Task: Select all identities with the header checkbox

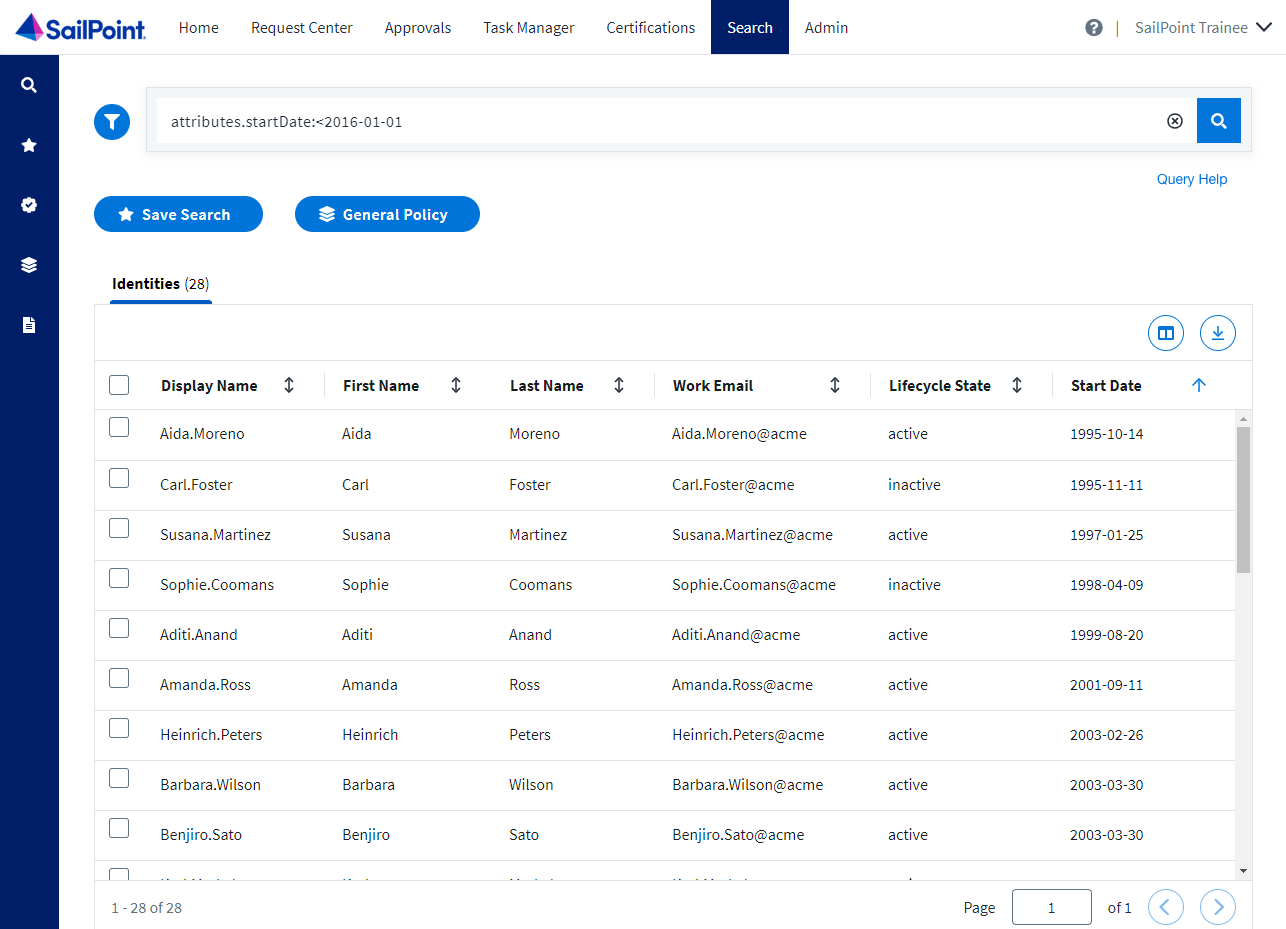Action: pyautogui.click(x=119, y=384)
